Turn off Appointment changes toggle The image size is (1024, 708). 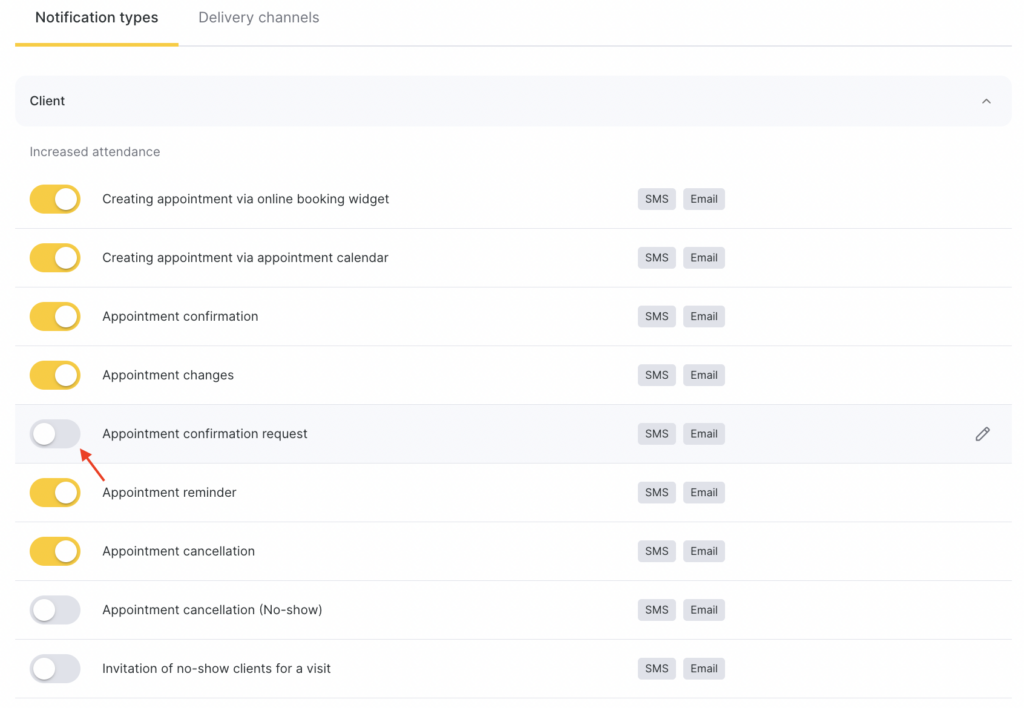pyautogui.click(x=55, y=375)
